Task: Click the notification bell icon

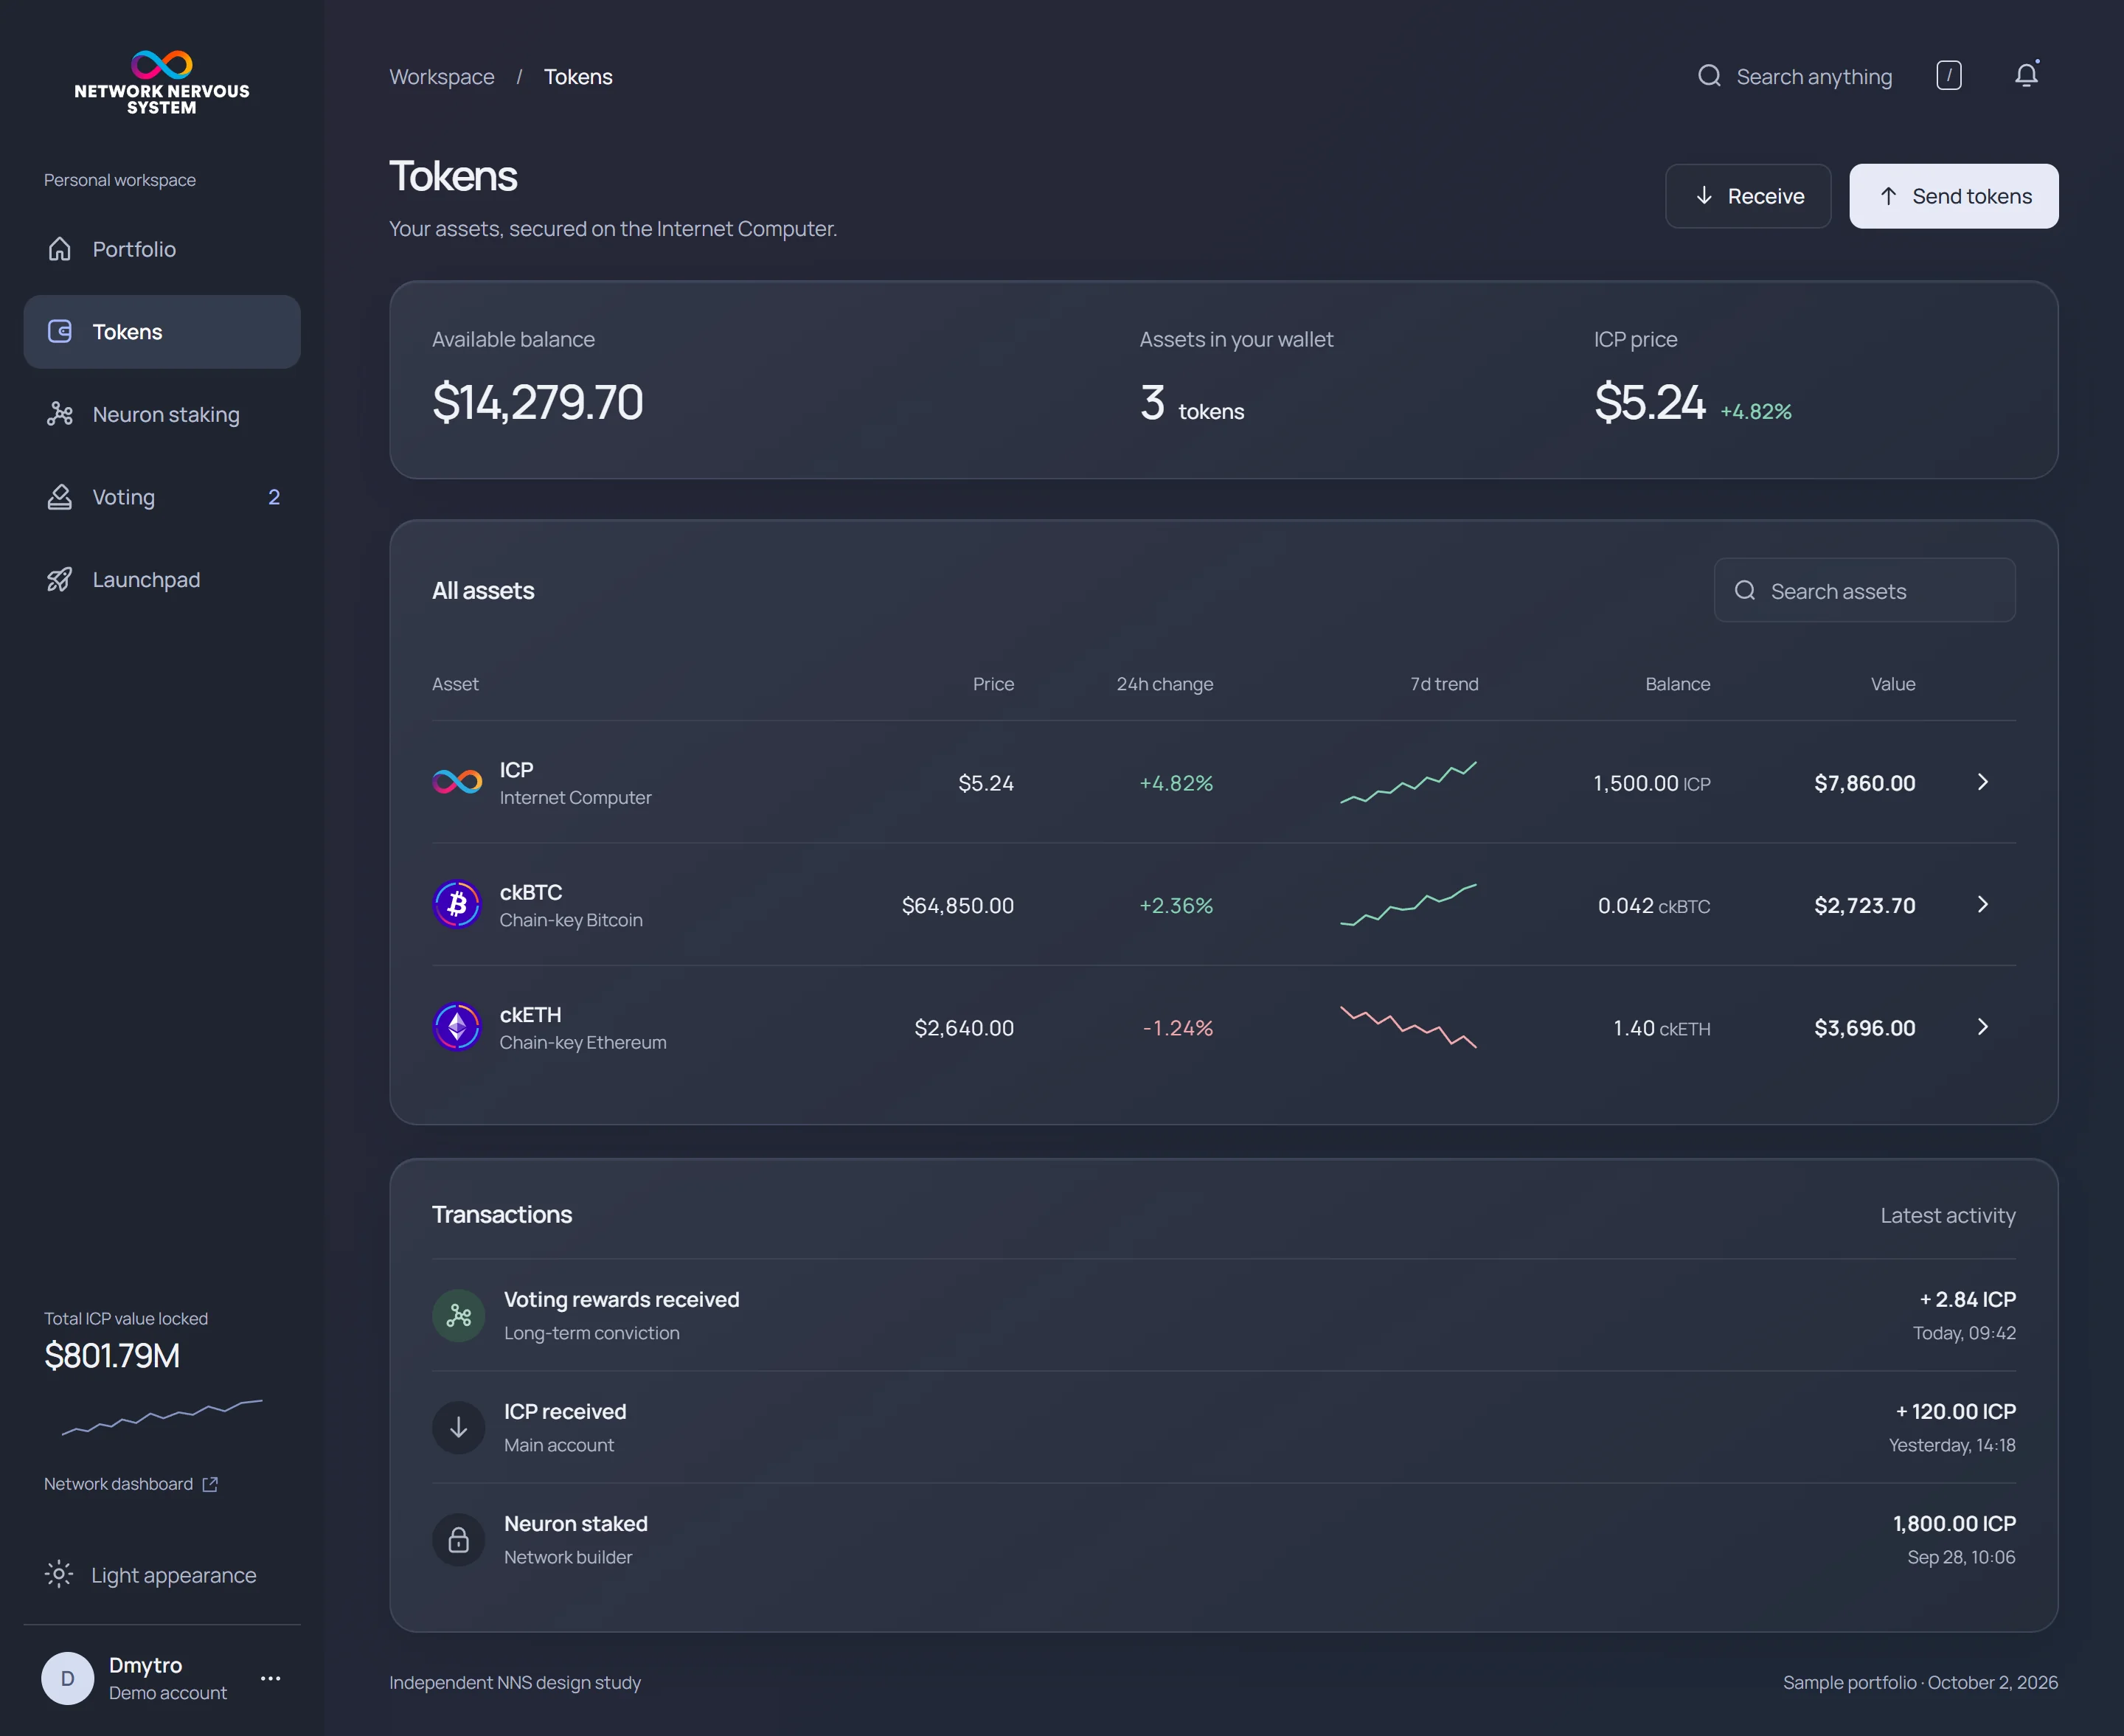Action: click(x=2026, y=76)
